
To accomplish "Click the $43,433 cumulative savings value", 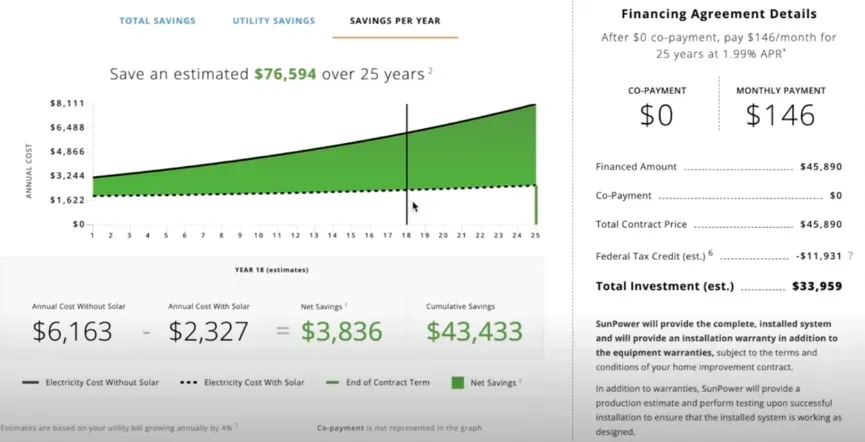I will click(474, 331).
